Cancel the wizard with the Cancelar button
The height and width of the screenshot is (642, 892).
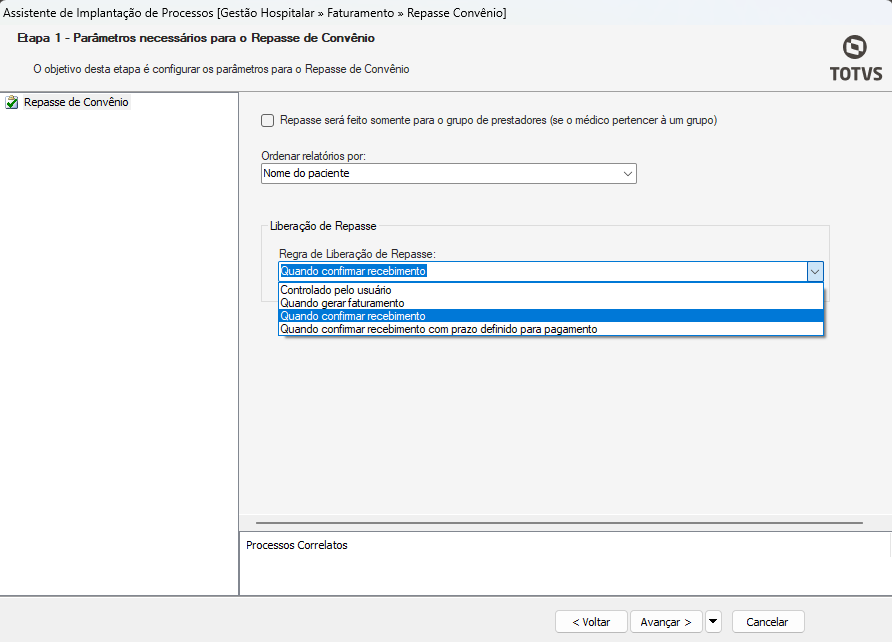point(767,622)
